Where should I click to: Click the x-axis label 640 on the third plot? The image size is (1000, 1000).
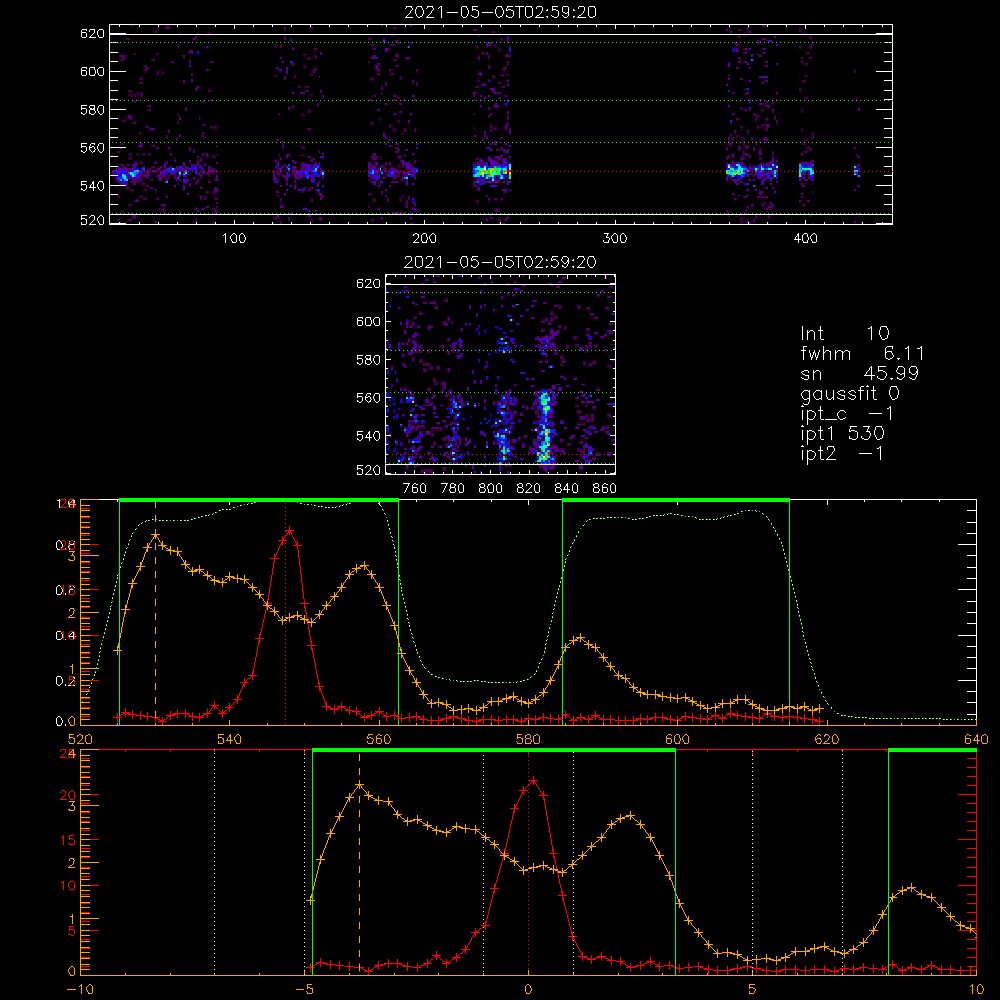(976, 740)
